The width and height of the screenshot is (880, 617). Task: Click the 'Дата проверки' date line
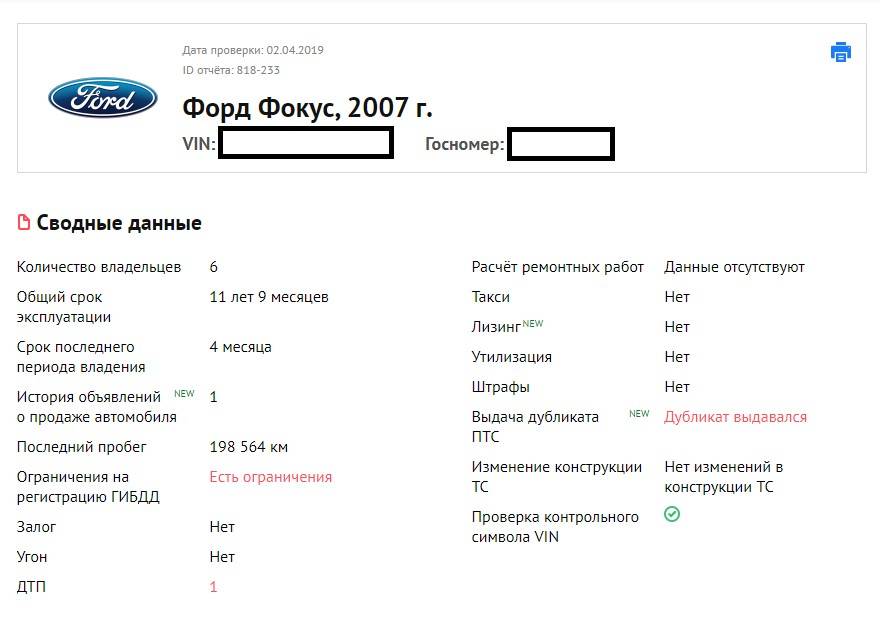[253, 50]
